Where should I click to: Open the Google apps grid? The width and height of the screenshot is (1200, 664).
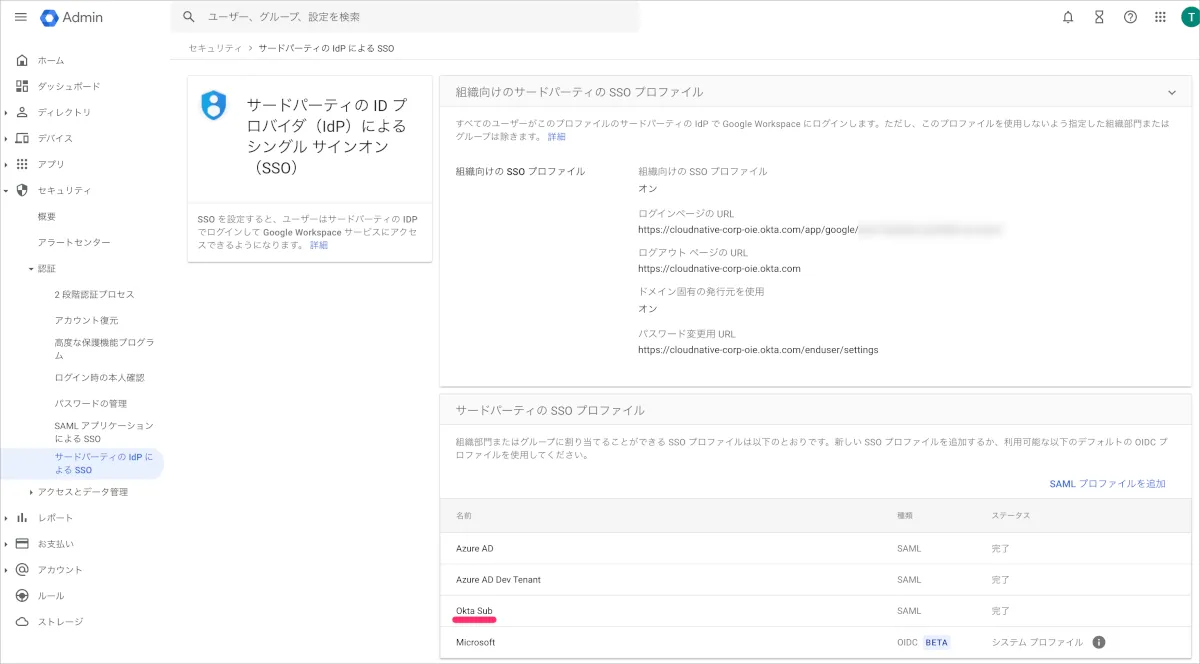(x=1160, y=17)
